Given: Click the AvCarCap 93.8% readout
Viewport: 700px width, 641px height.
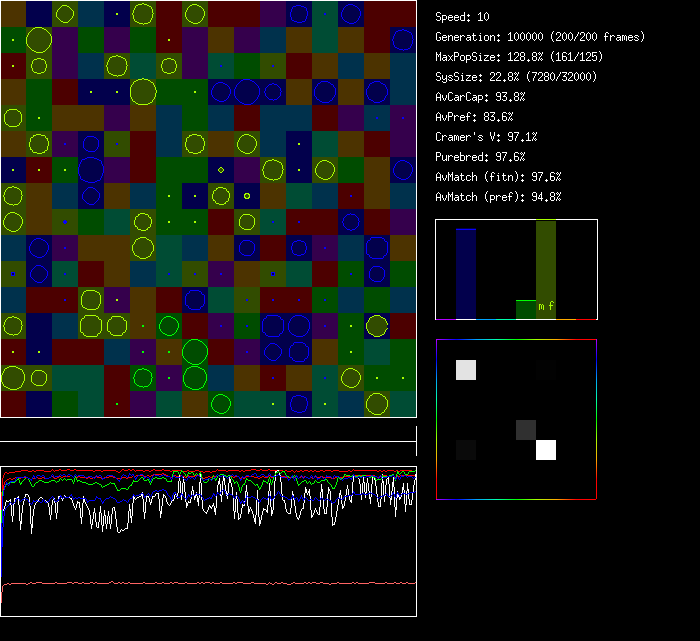Looking at the screenshot, I should [x=480, y=97].
